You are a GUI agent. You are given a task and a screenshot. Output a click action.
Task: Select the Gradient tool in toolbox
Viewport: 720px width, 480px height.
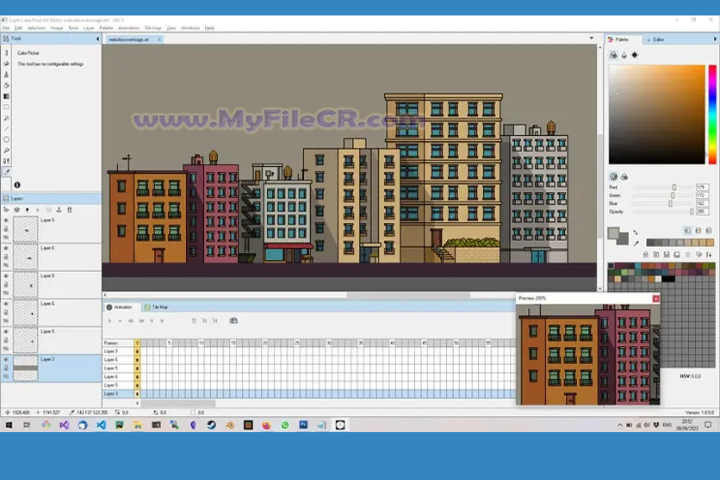pyautogui.click(x=6, y=96)
